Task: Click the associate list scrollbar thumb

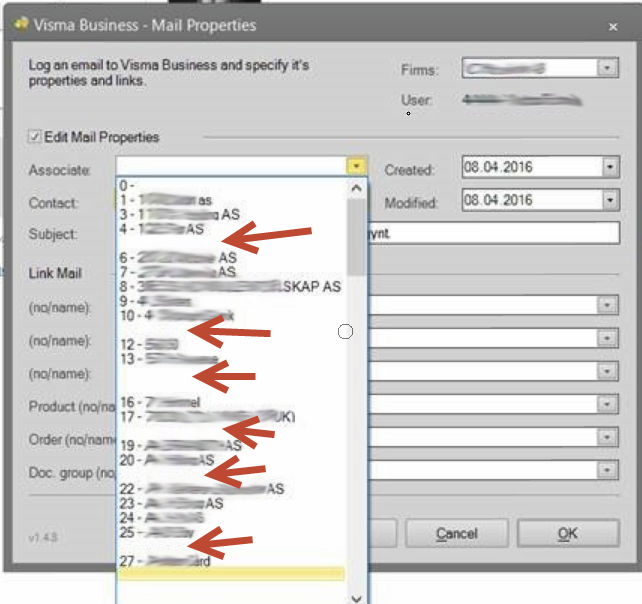Action: pos(356,237)
